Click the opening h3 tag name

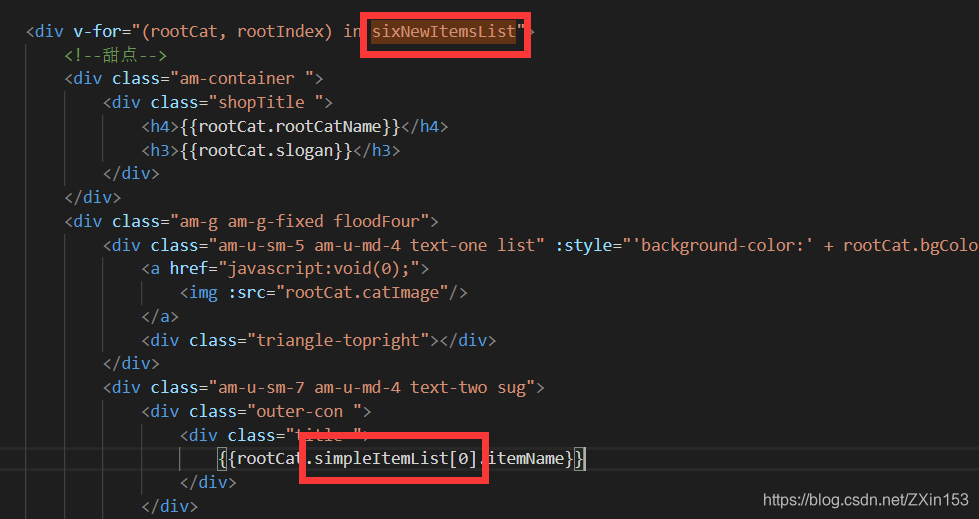point(160,151)
